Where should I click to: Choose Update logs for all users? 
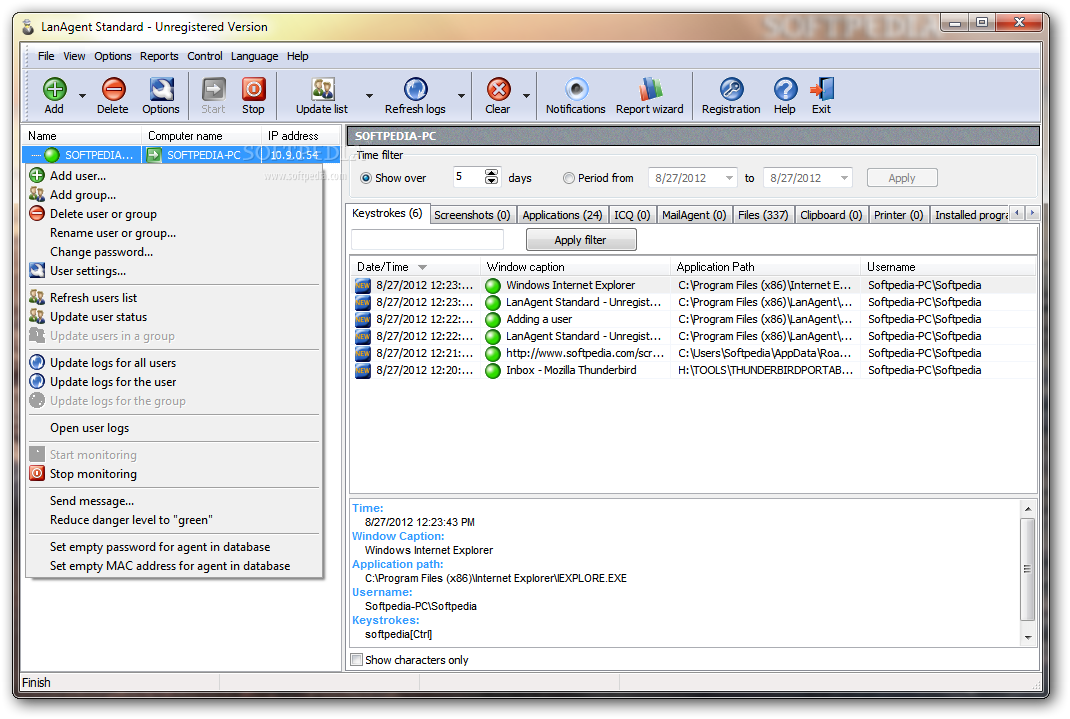pos(113,363)
